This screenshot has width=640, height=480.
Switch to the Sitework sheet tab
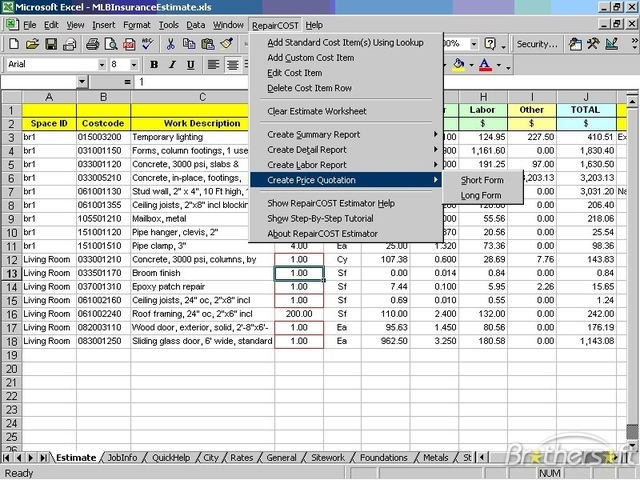tap(328, 458)
